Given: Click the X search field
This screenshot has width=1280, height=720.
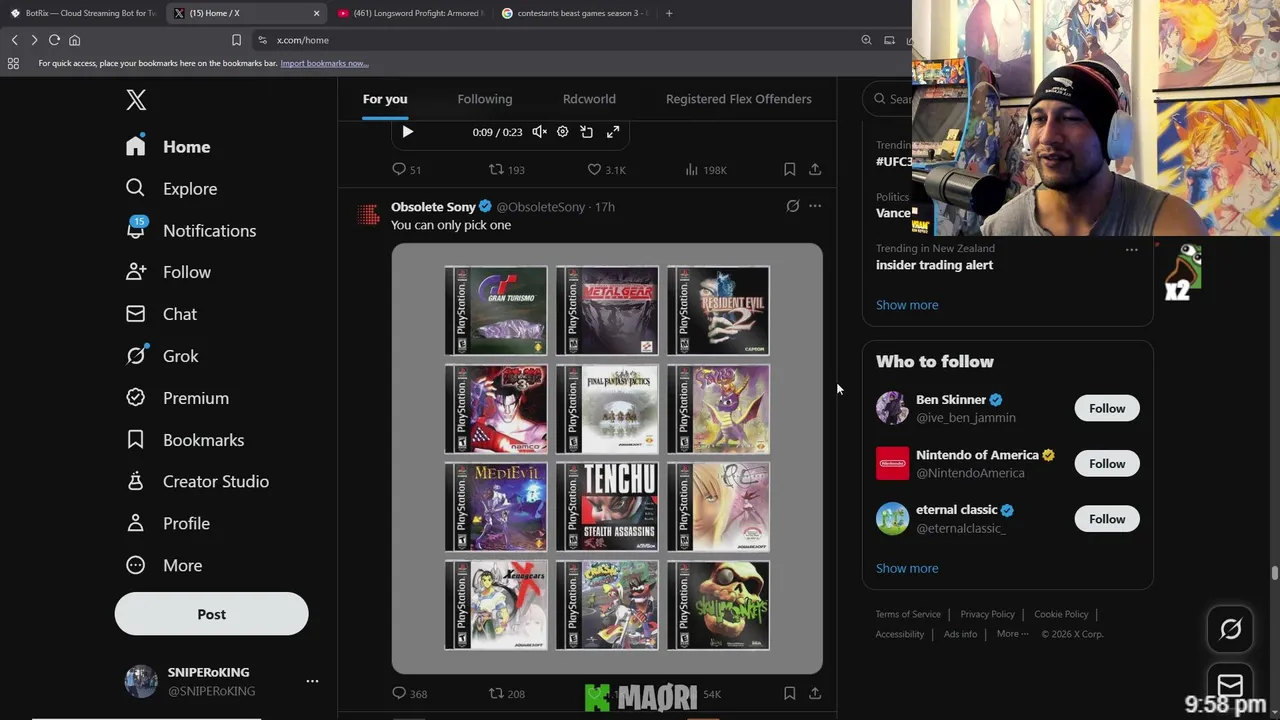Looking at the screenshot, I should [888, 99].
